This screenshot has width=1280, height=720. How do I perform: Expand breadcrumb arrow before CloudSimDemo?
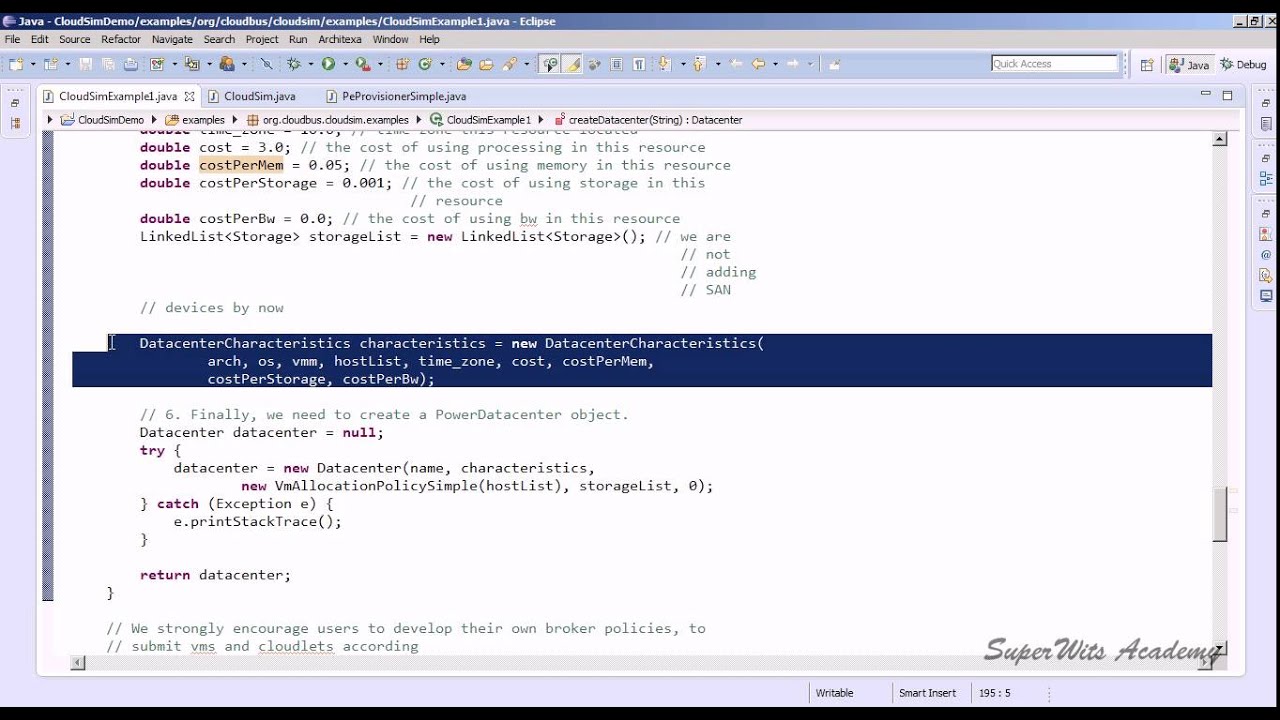tap(50, 120)
